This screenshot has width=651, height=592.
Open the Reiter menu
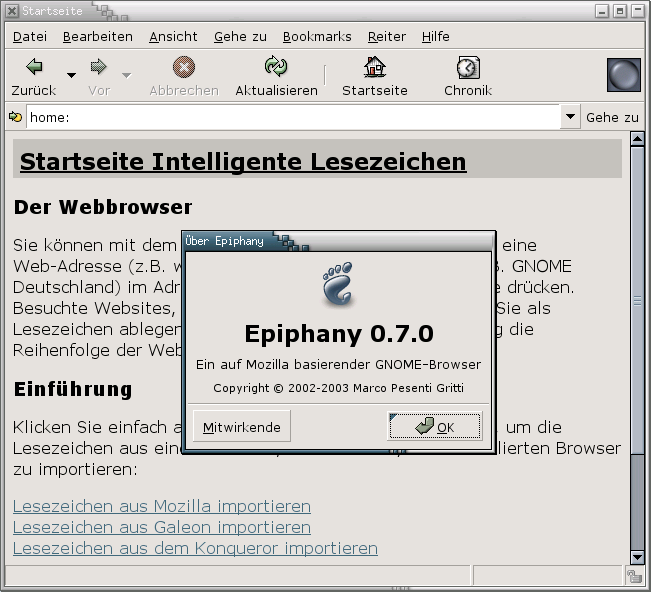coord(386,37)
